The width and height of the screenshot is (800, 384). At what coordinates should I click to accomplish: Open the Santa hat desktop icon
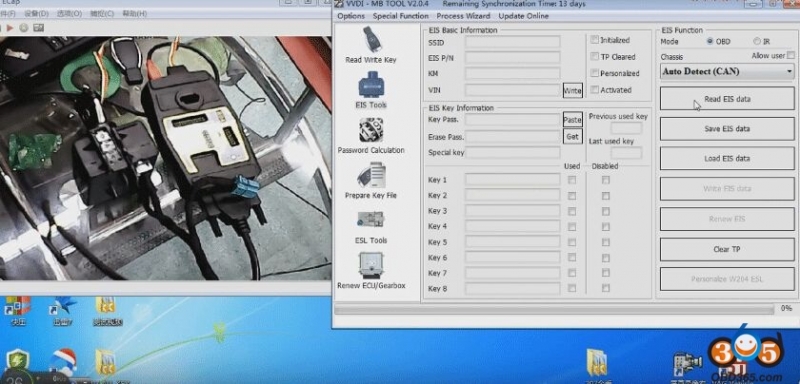coord(64,362)
